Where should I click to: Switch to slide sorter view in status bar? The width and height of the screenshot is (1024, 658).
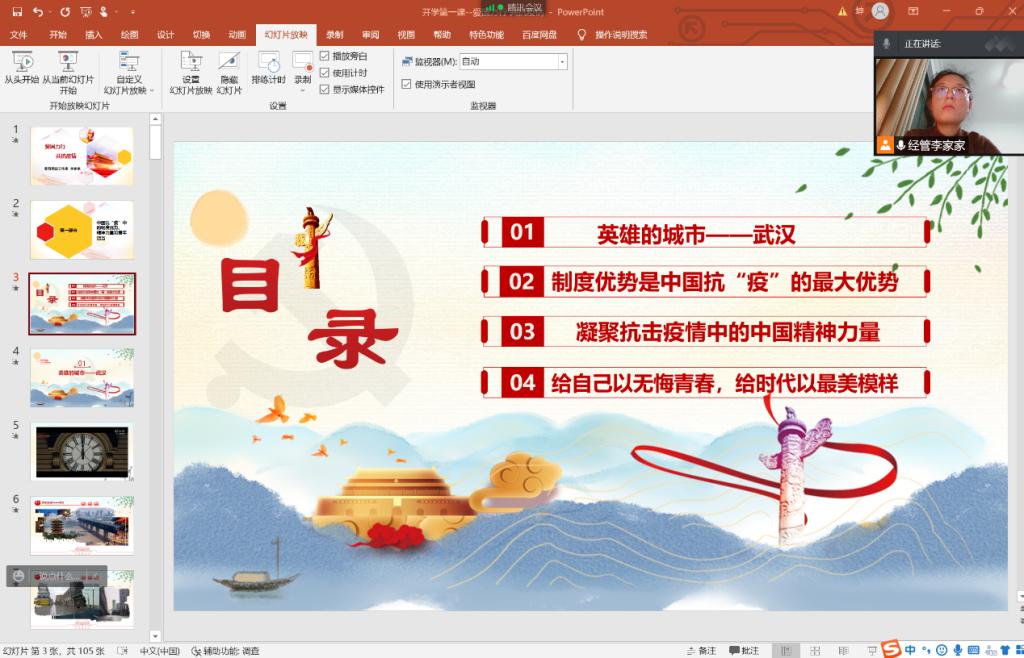(813, 651)
